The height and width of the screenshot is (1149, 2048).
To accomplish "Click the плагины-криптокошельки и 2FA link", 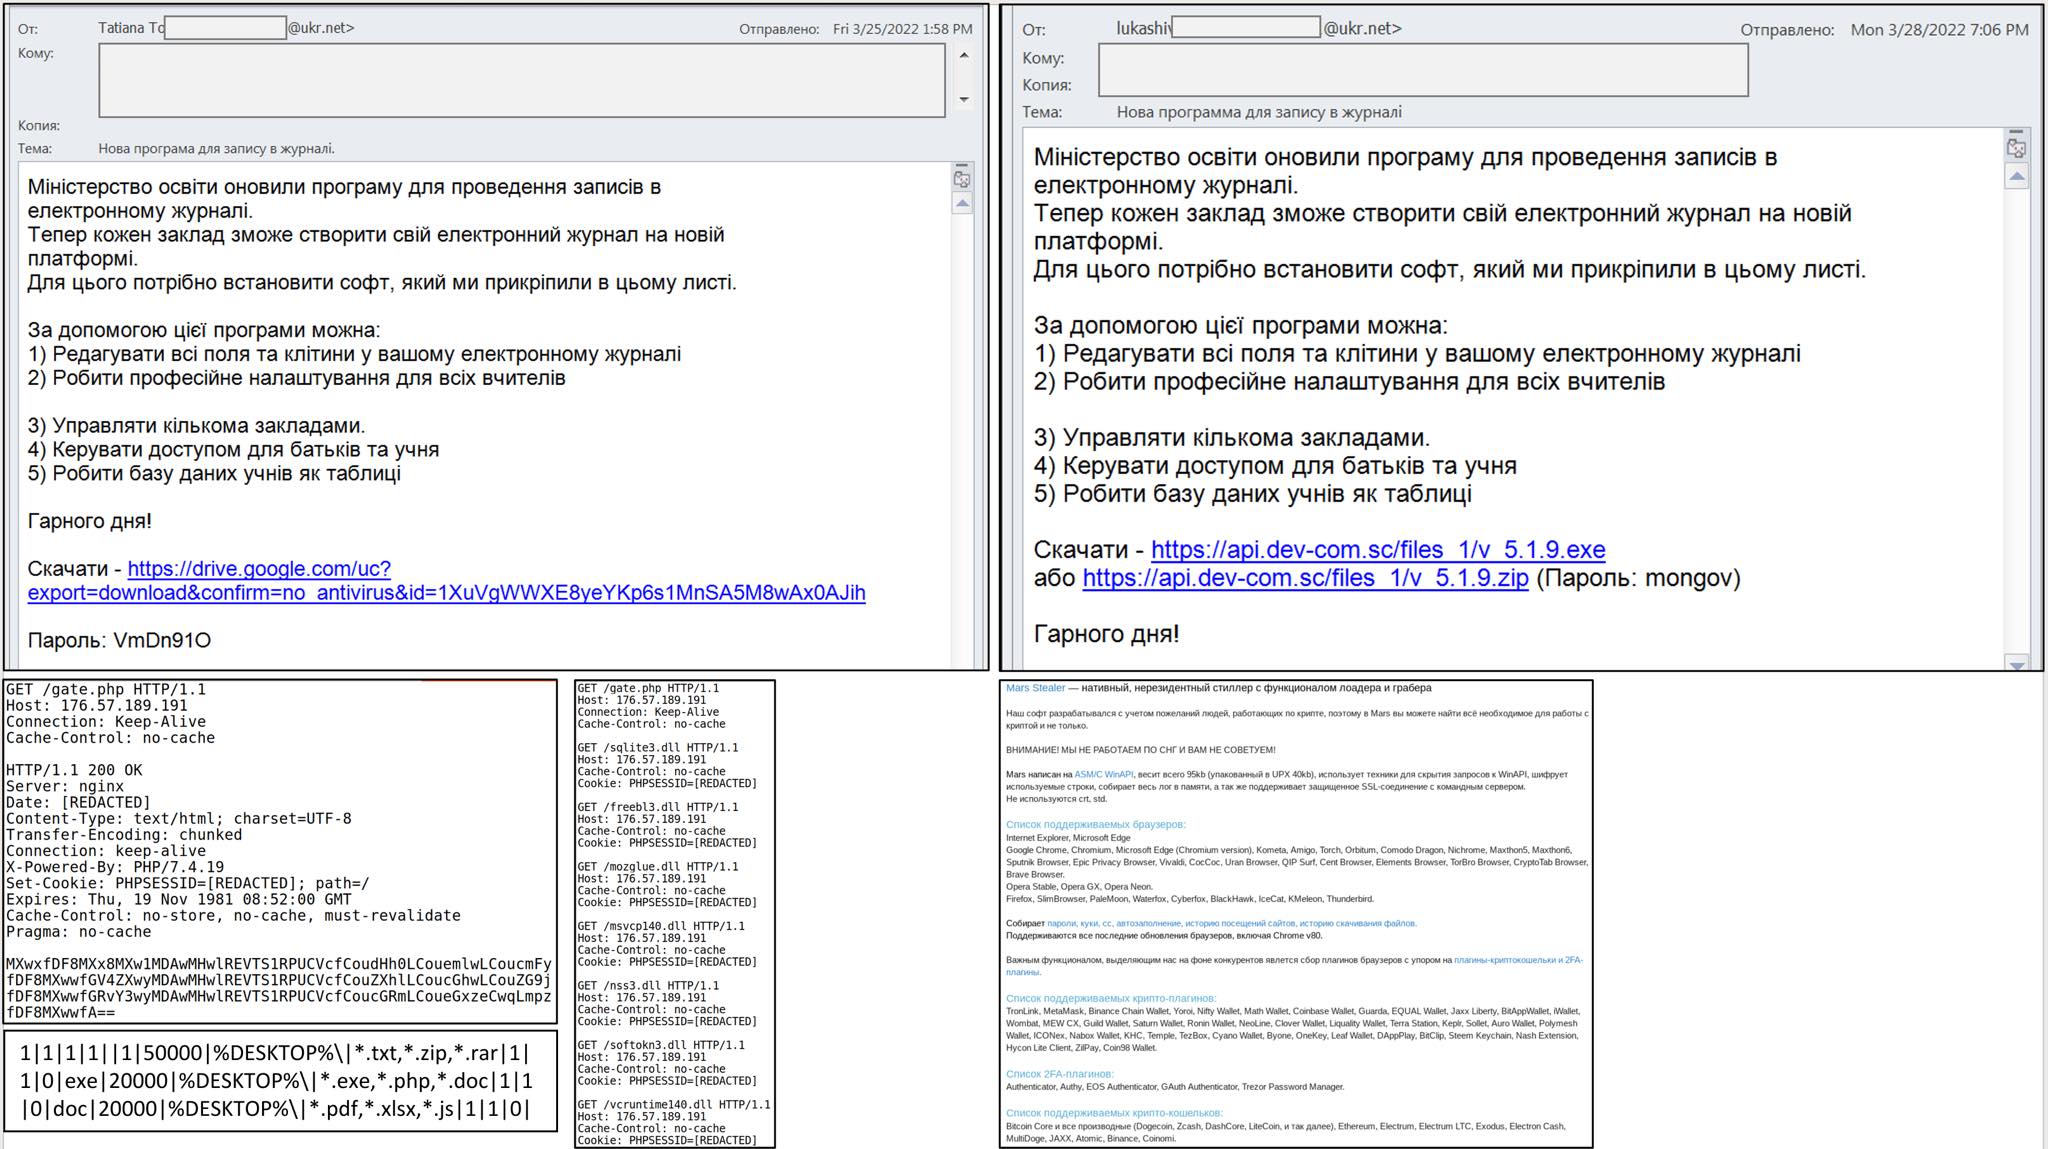I will (1517, 960).
